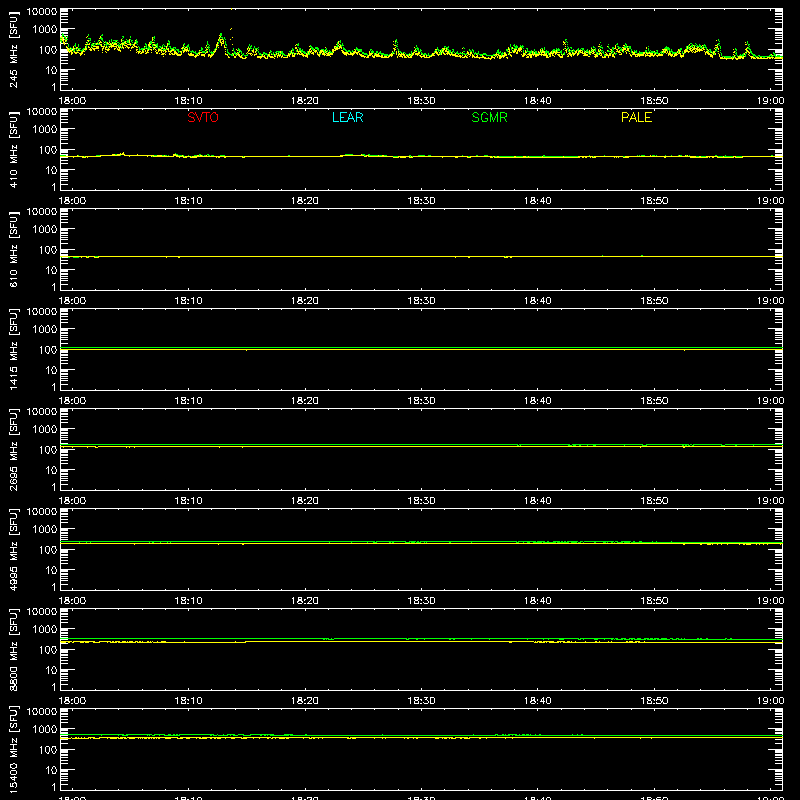800x800 pixels.
Task: Click 18:30 tick under the 245 MHz panel
Action: 421,101
